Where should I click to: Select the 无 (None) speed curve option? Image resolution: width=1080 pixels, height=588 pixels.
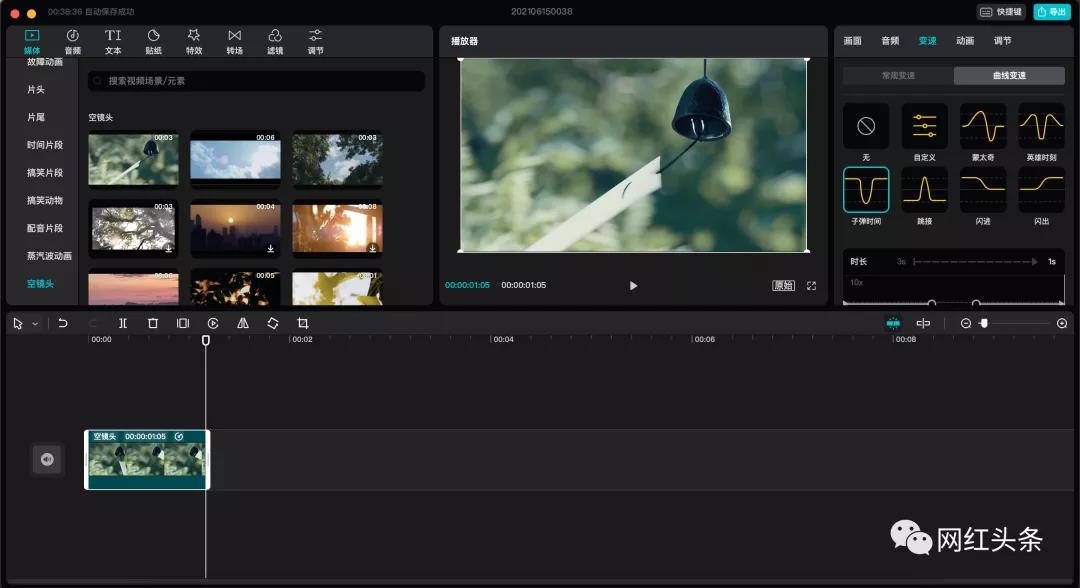(x=866, y=126)
